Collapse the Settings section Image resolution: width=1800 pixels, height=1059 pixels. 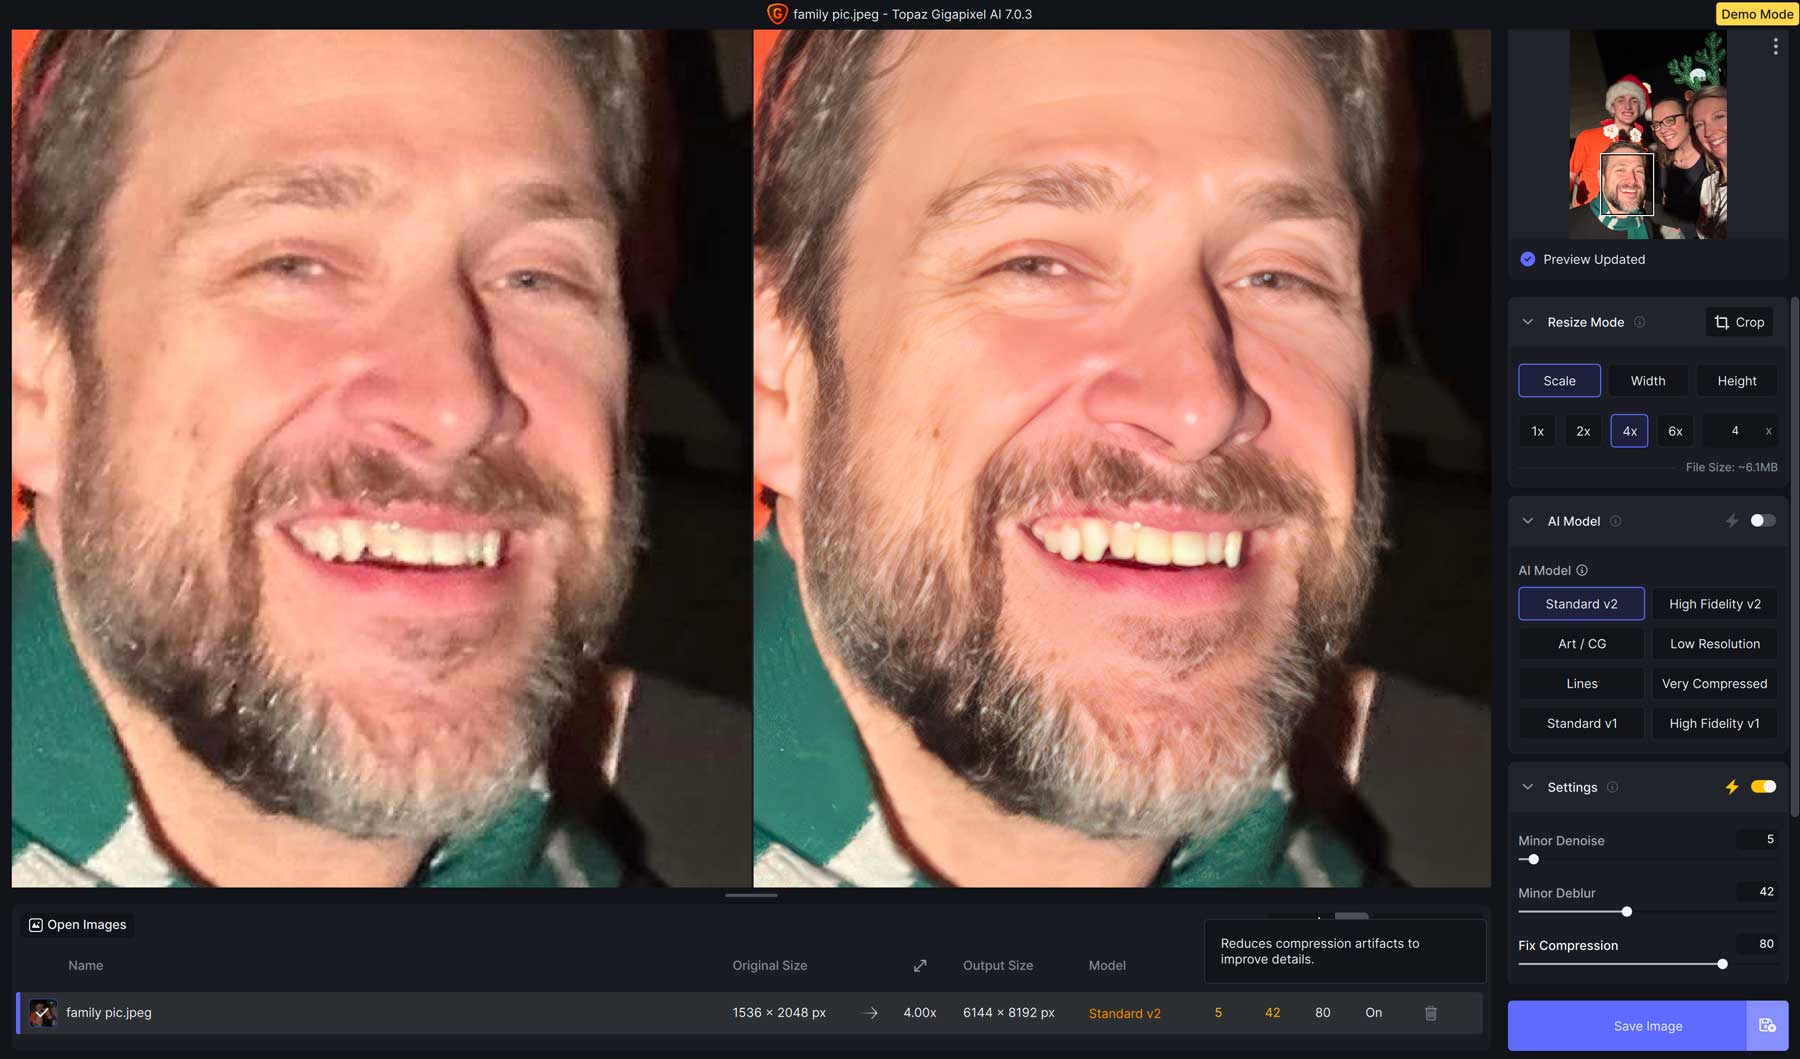(x=1527, y=787)
